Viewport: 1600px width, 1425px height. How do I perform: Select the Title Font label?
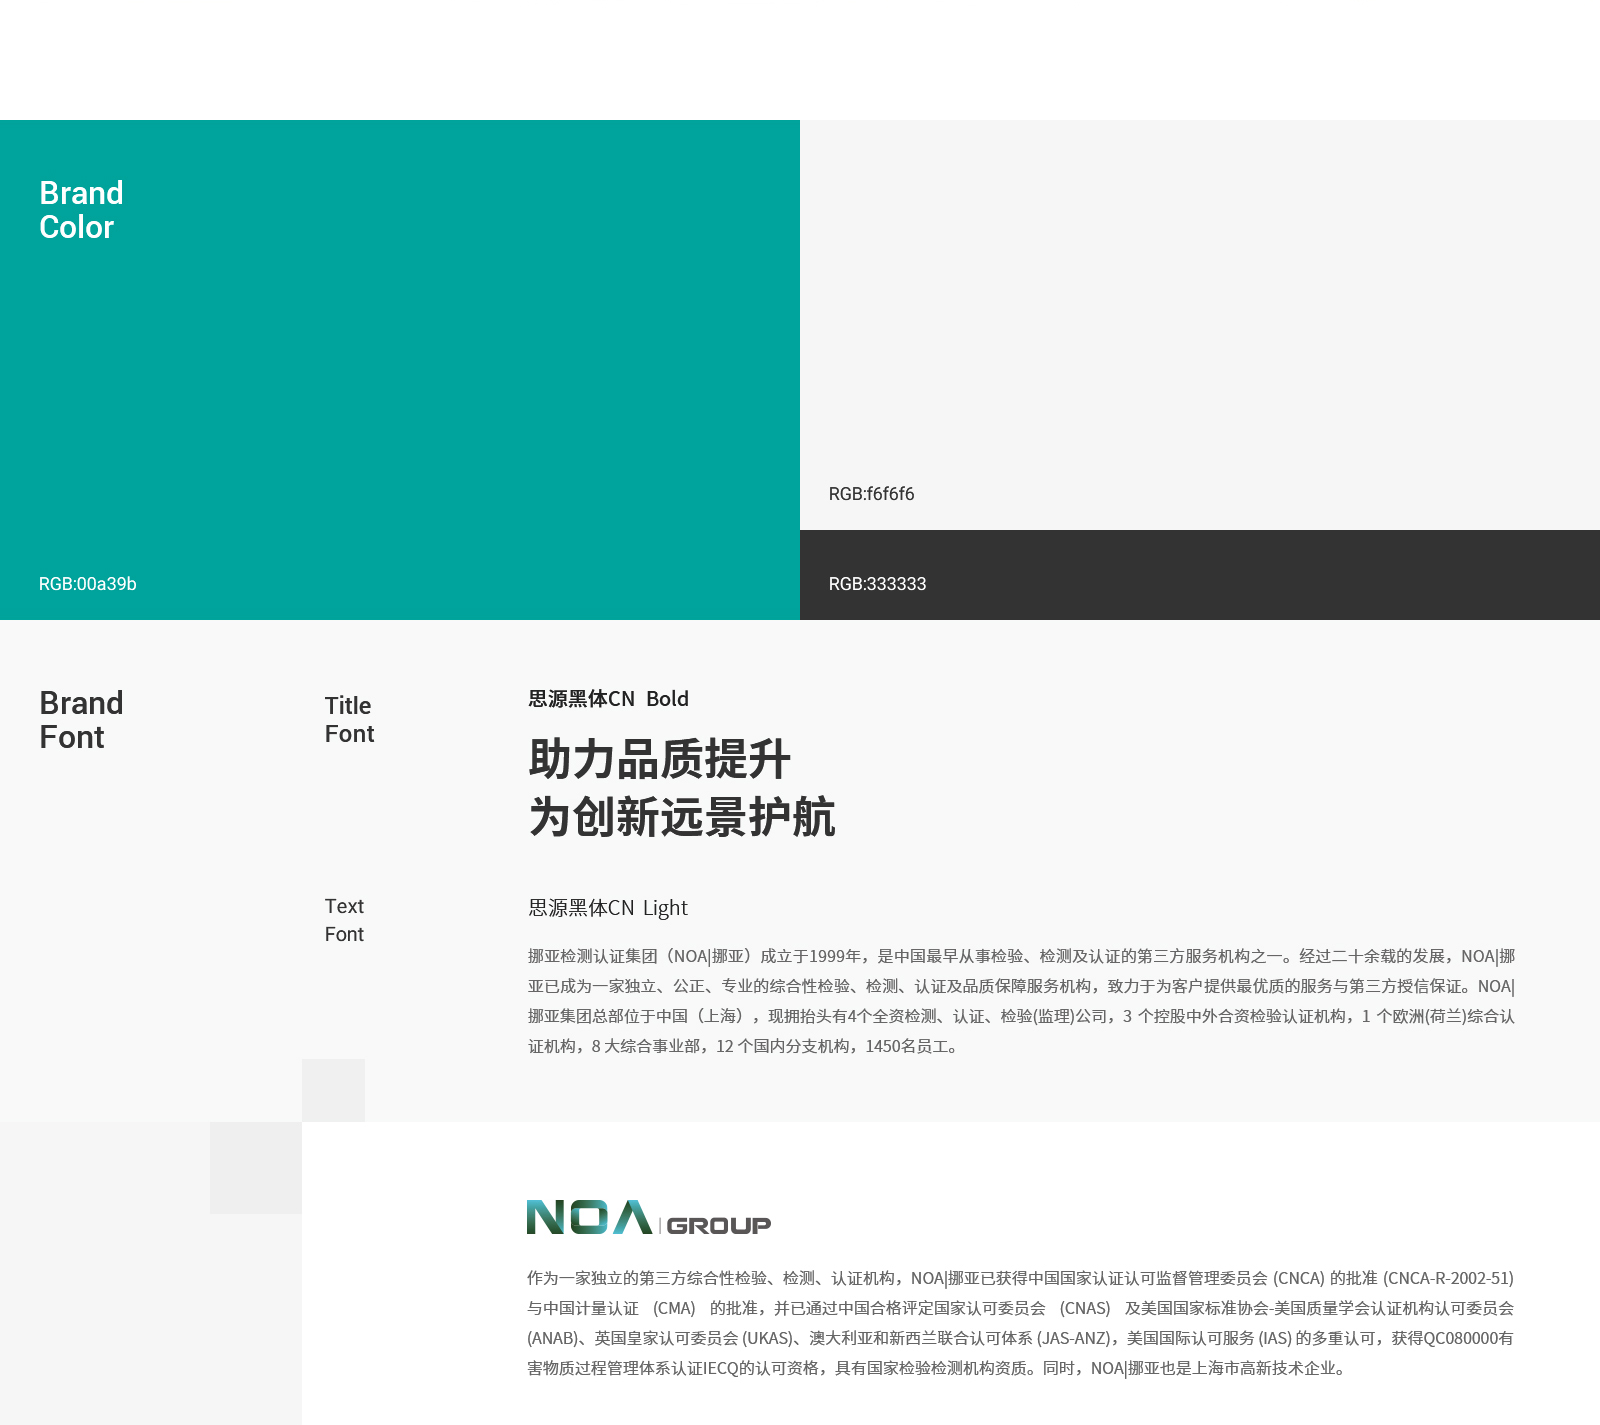click(349, 720)
